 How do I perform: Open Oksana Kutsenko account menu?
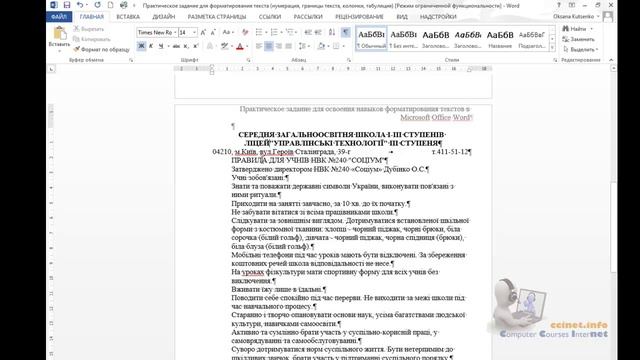576,16
